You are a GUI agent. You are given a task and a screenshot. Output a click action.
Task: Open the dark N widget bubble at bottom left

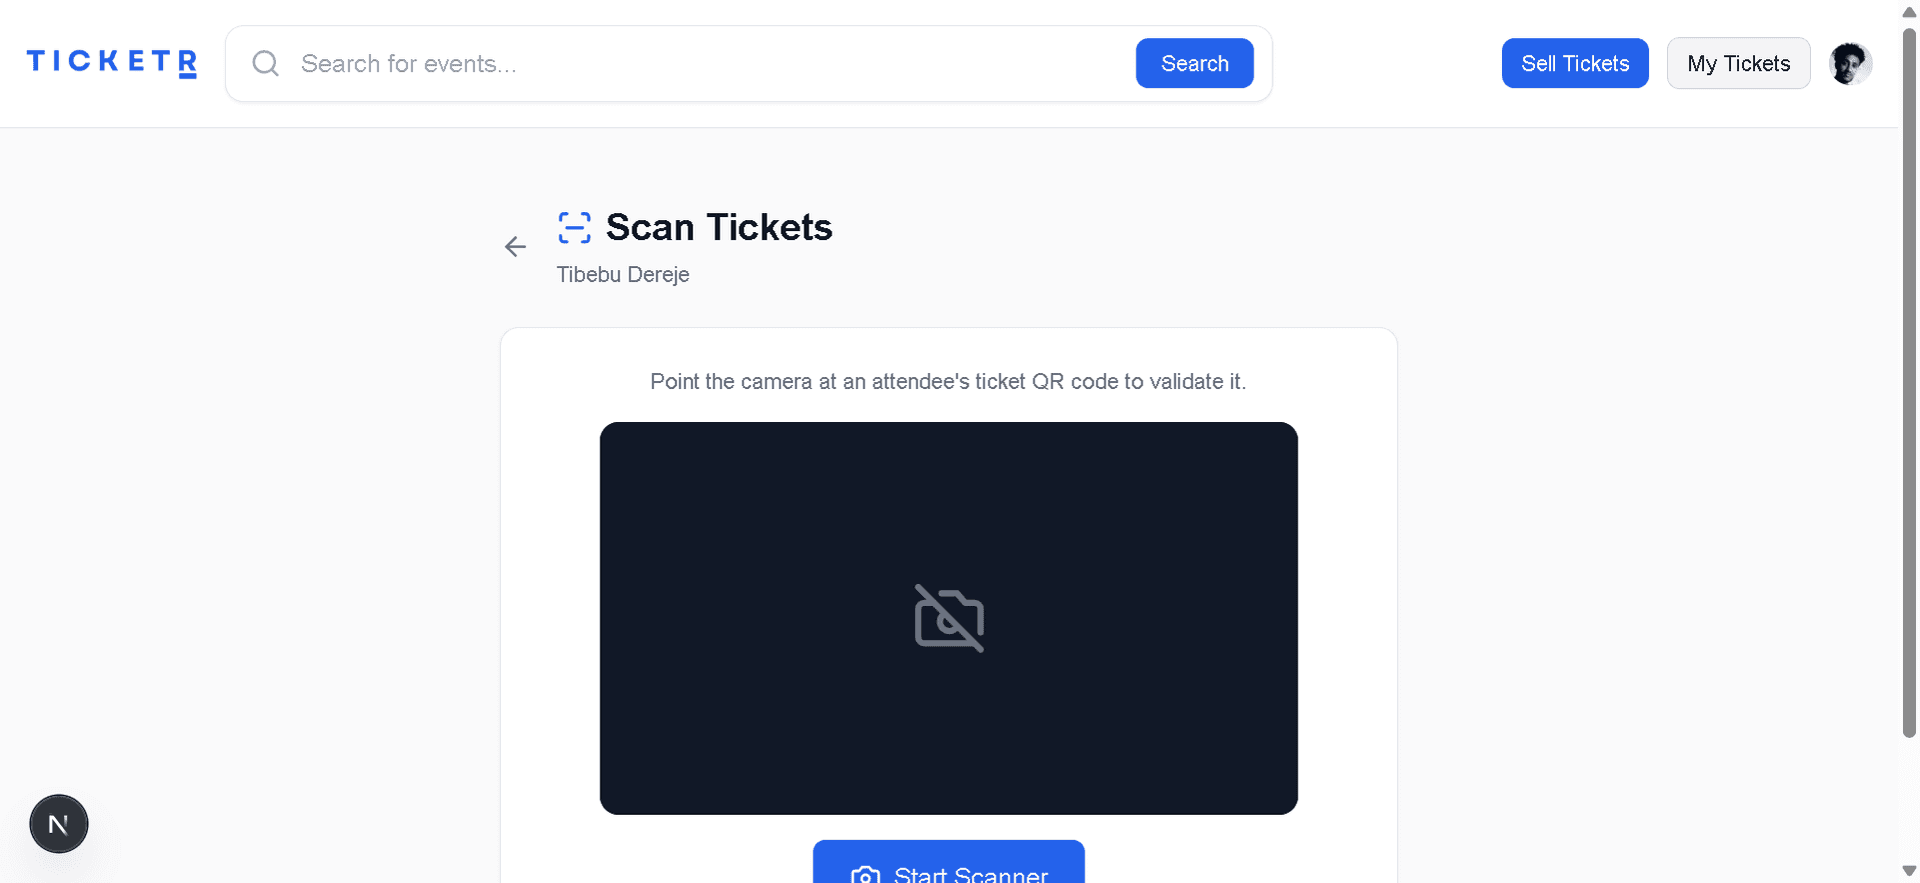point(58,823)
